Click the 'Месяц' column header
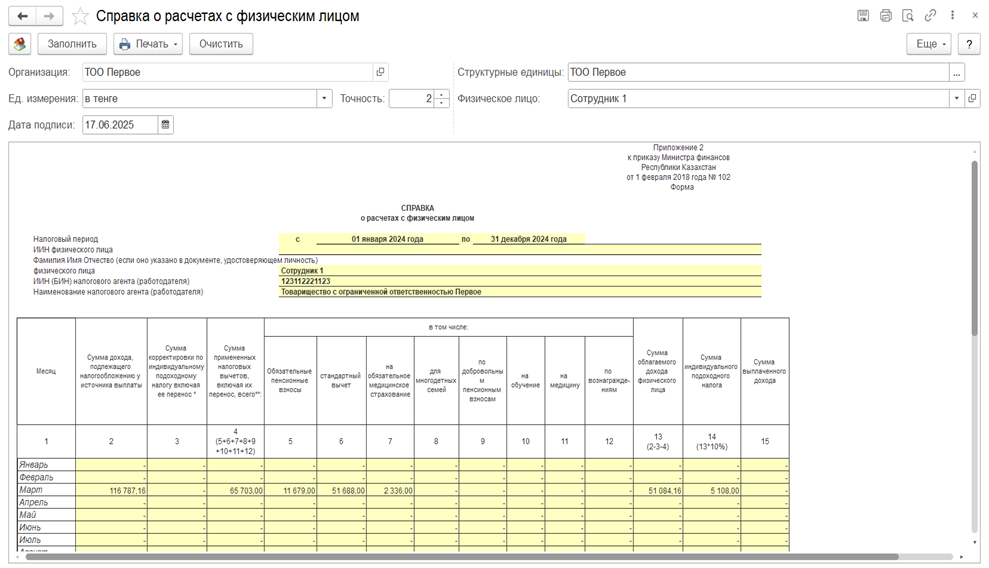The height and width of the screenshot is (568, 989). pos(46,371)
